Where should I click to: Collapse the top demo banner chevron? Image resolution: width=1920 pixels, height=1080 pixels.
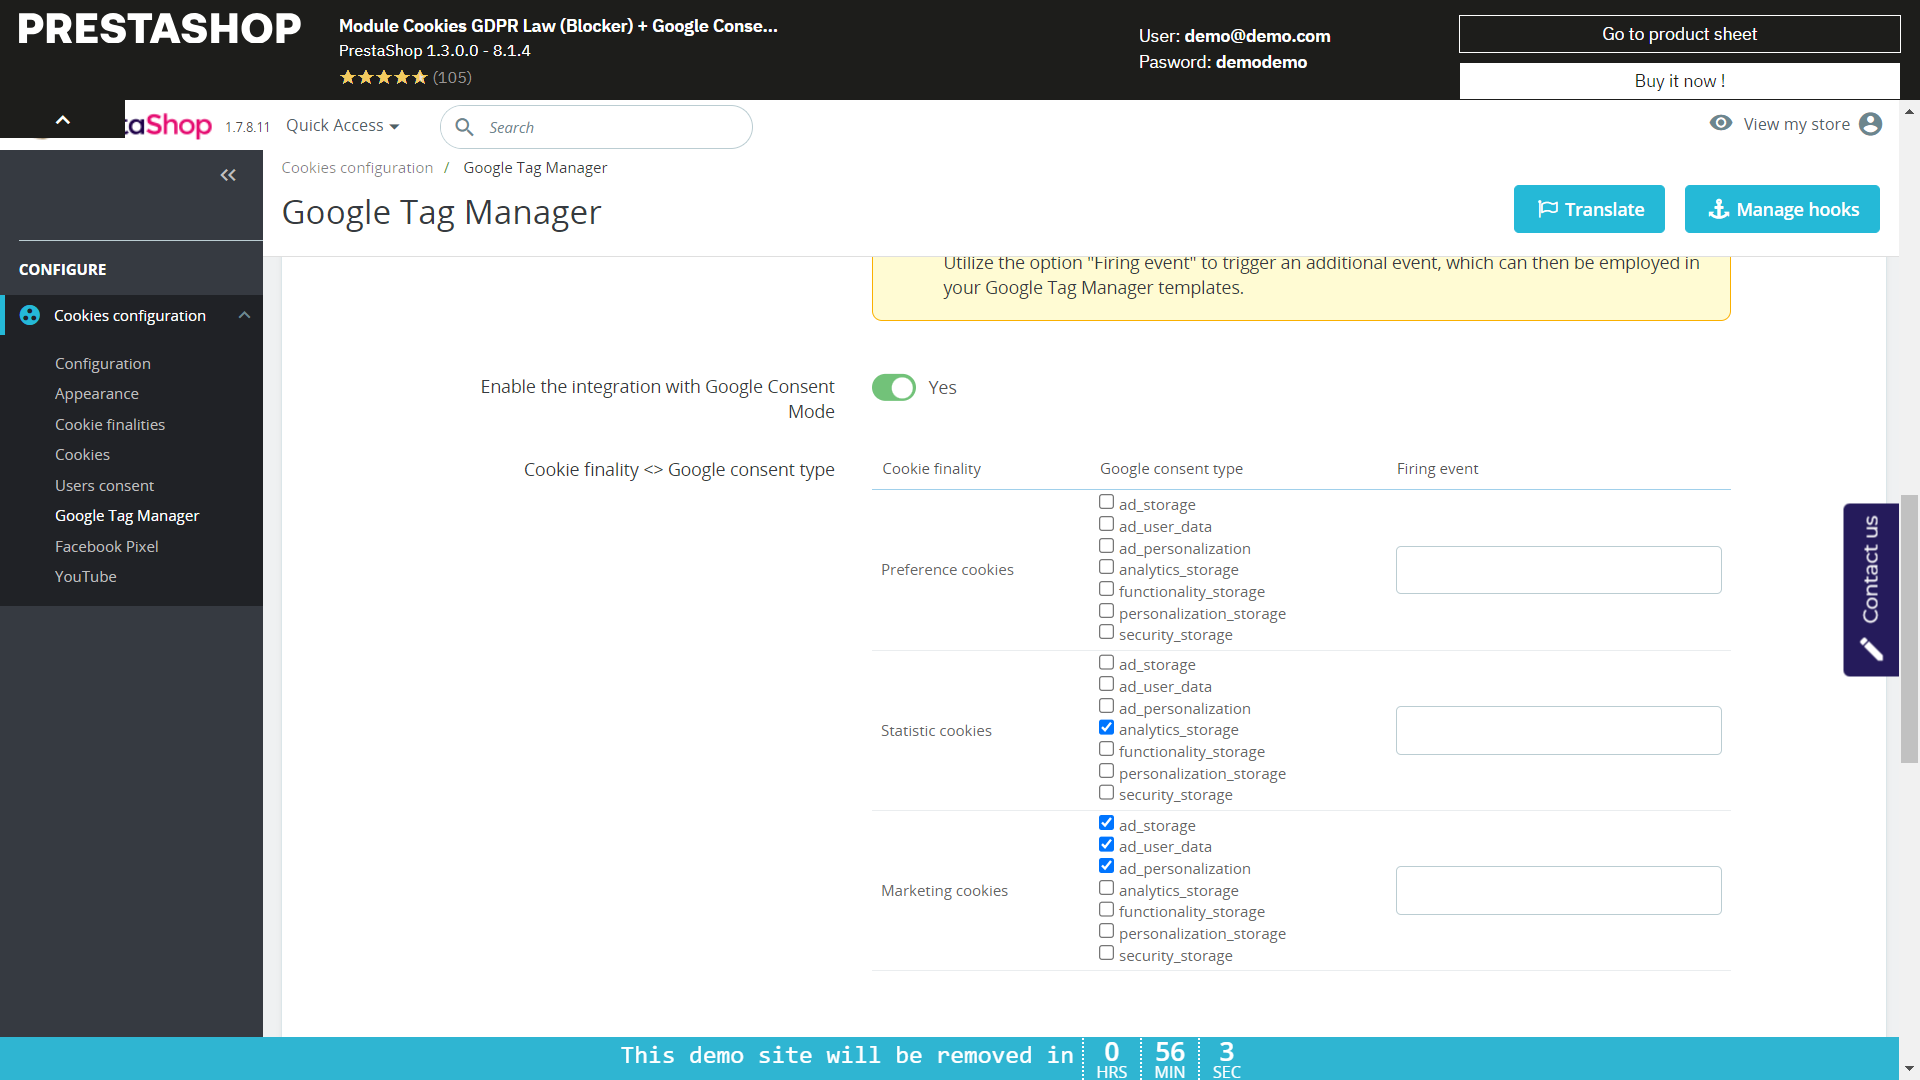(x=62, y=119)
